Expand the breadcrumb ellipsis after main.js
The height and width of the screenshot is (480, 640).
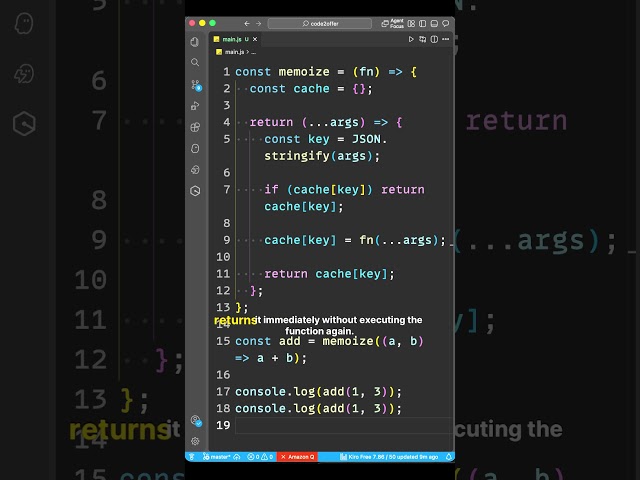click(253, 52)
